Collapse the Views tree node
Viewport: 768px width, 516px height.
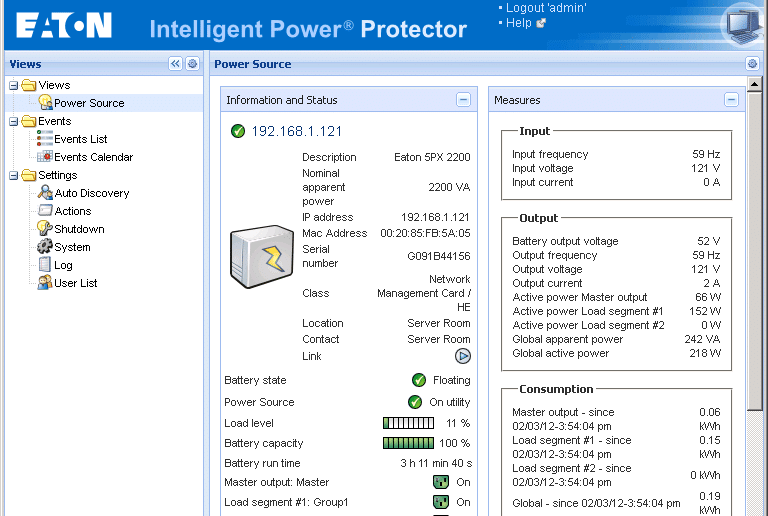14,86
